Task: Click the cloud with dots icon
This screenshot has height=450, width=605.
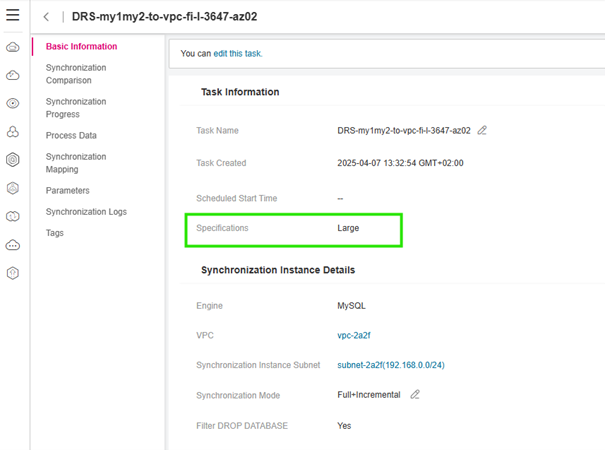Action: tap(13, 245)
